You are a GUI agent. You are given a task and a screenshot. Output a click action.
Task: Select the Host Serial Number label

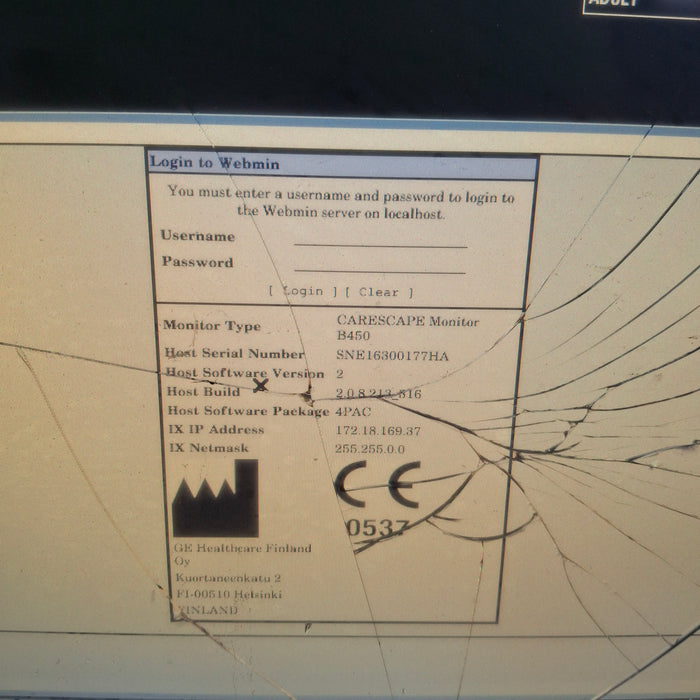[x=234, y=353]
